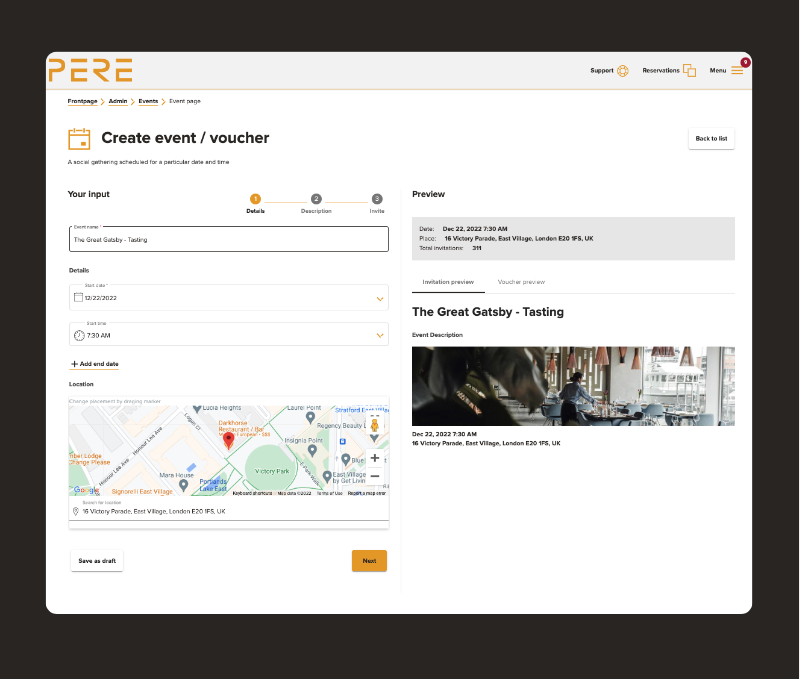Click the preview Date 'Dec 22, 2022 7:30 AM' in gray box
The width and height of the screenshot is (800, 679).
[x=474, y=229]
